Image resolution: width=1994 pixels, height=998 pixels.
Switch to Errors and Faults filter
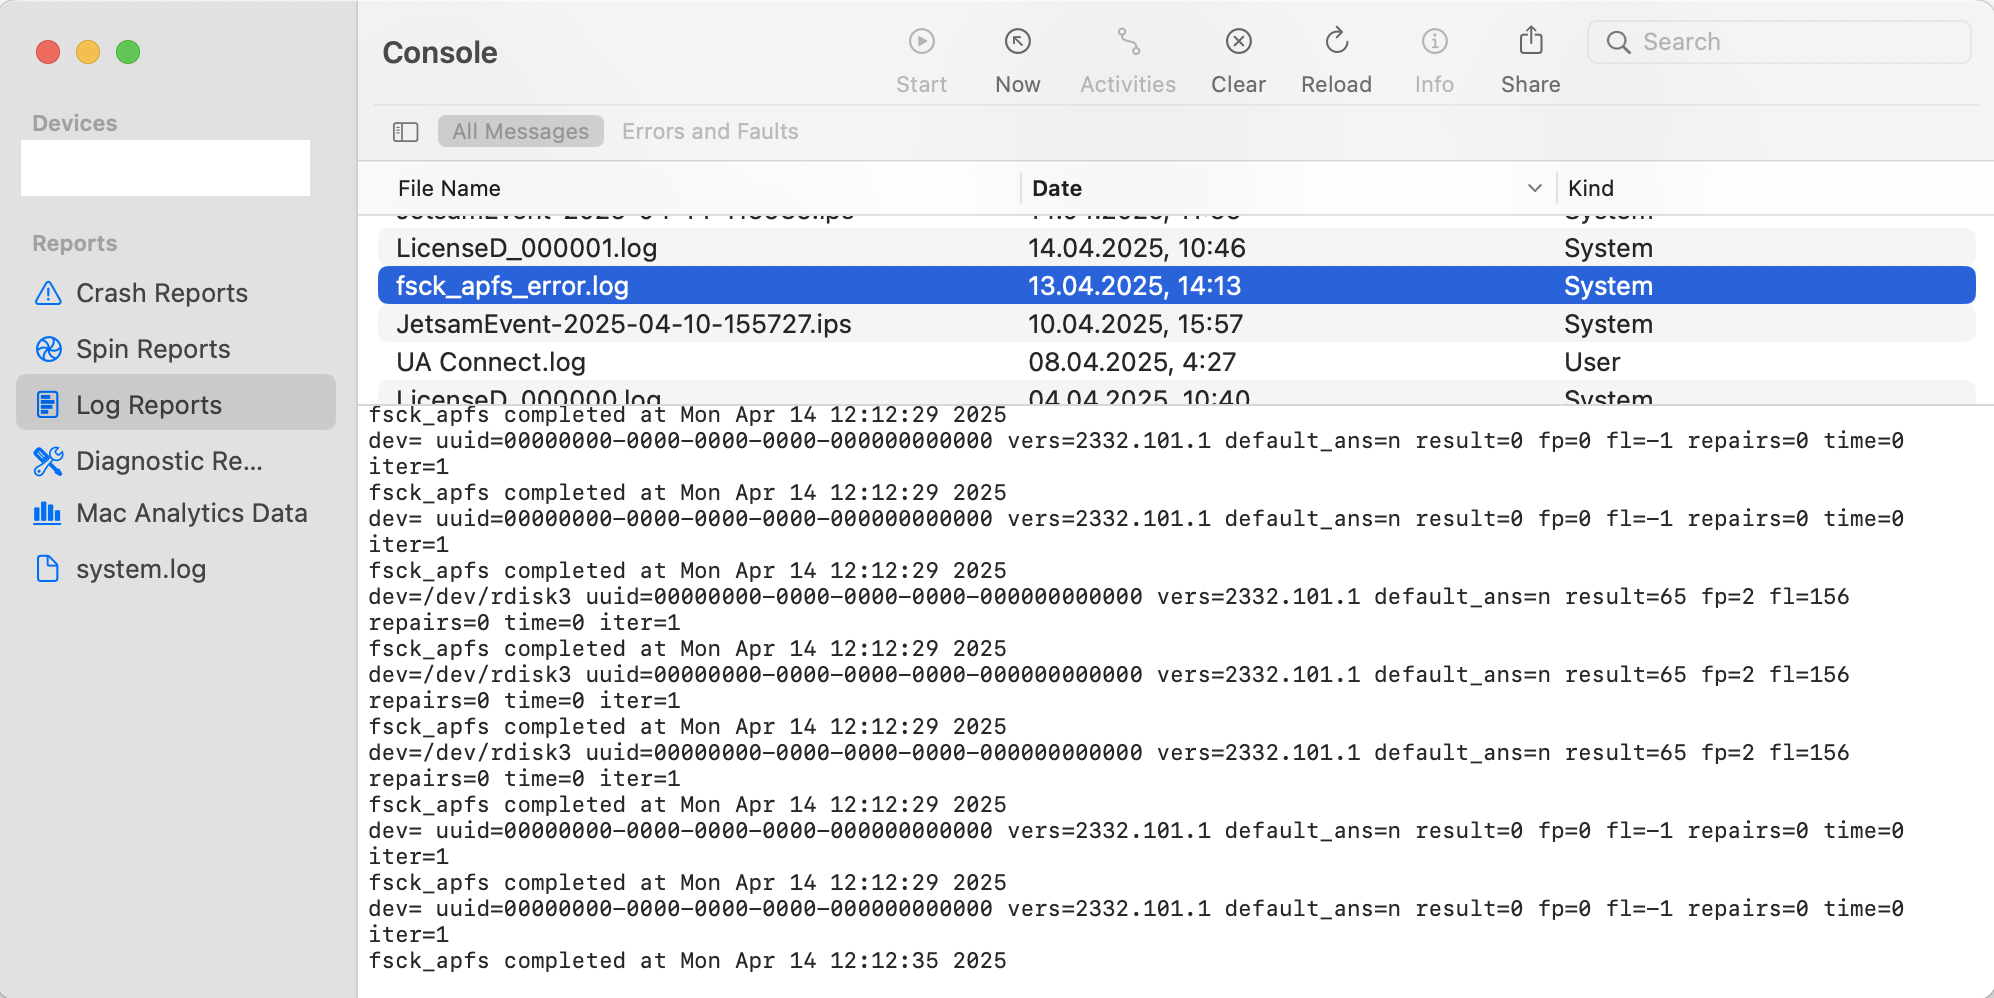(x=710, y=132)
